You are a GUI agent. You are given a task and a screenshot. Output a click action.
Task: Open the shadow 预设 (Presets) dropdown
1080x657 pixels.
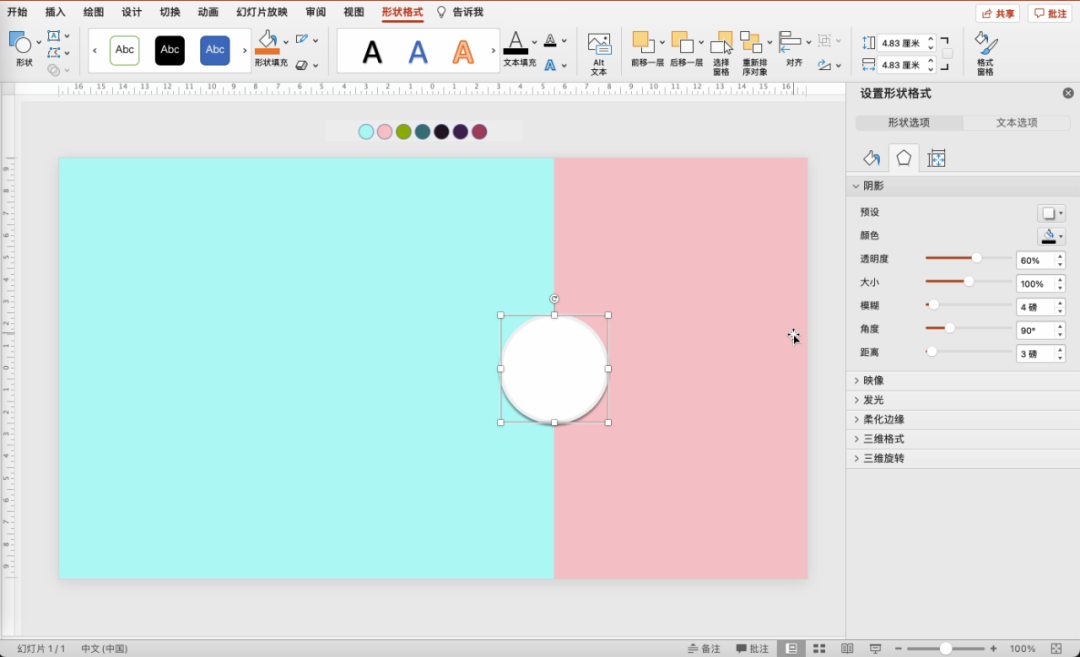pos(1051,213)
